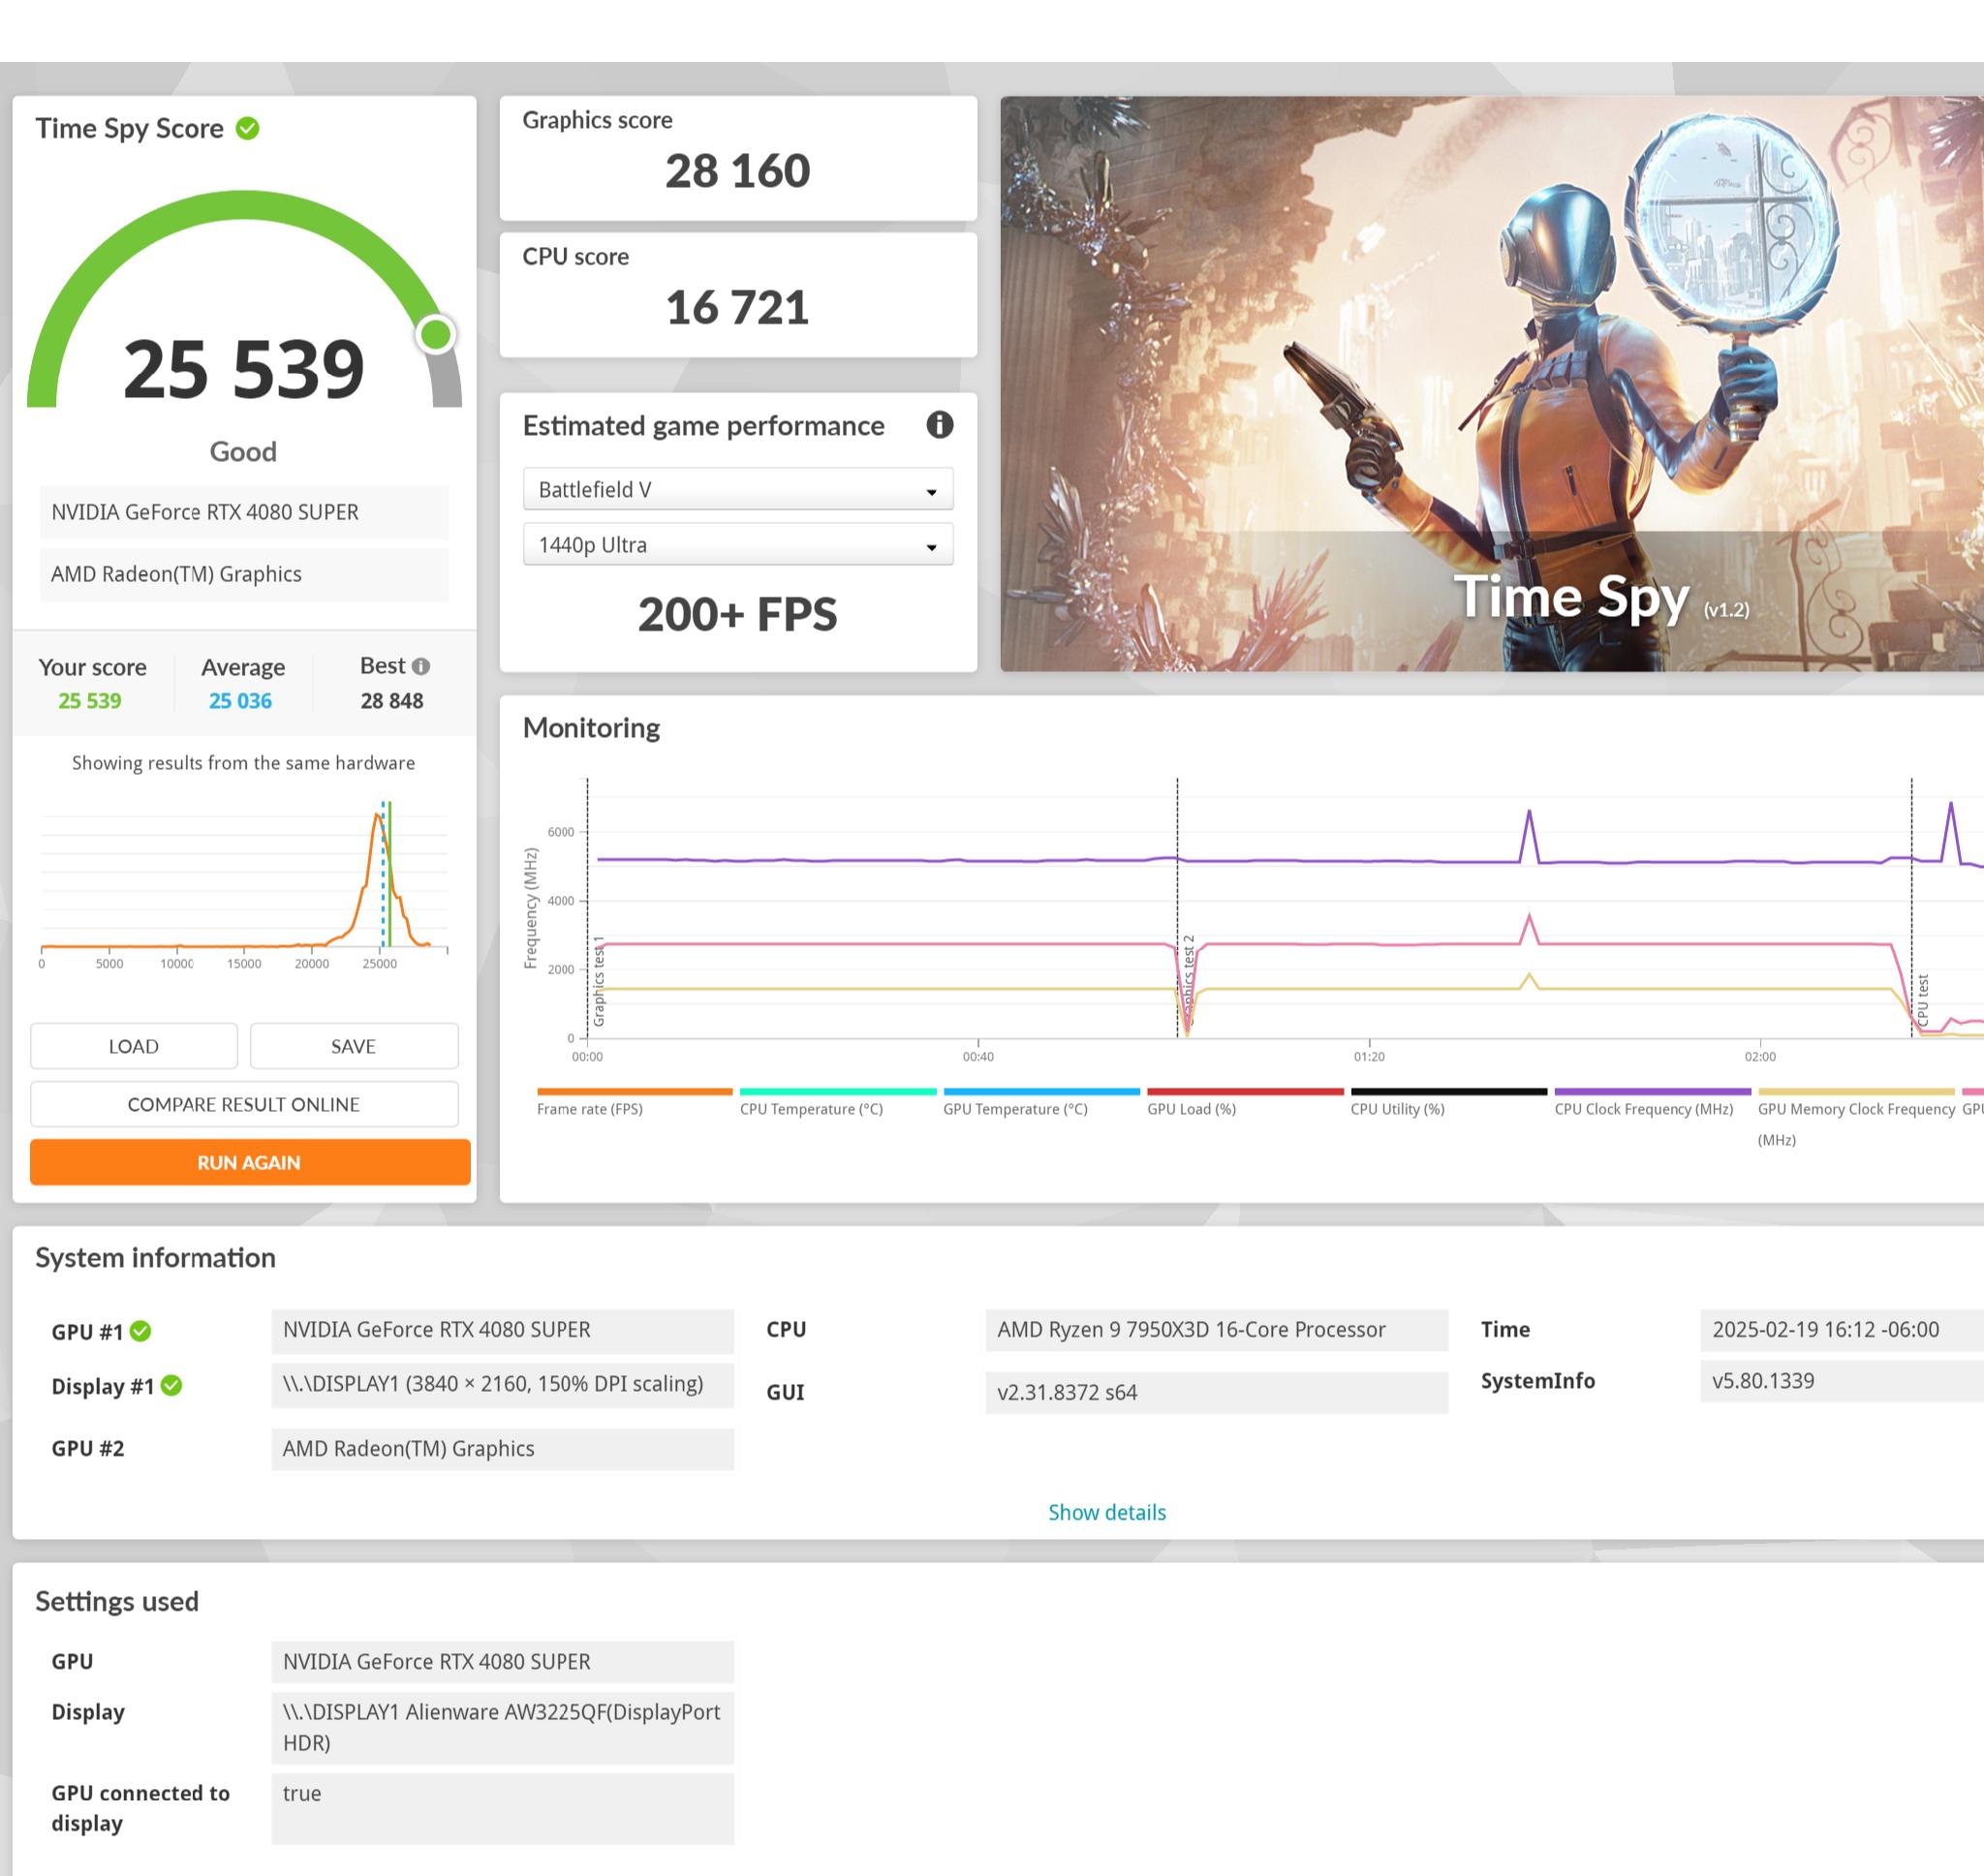Click the Time Spy benchmark artwork image
The width and height of the screenshot is (1984, 1876).
pos(1492,383)
